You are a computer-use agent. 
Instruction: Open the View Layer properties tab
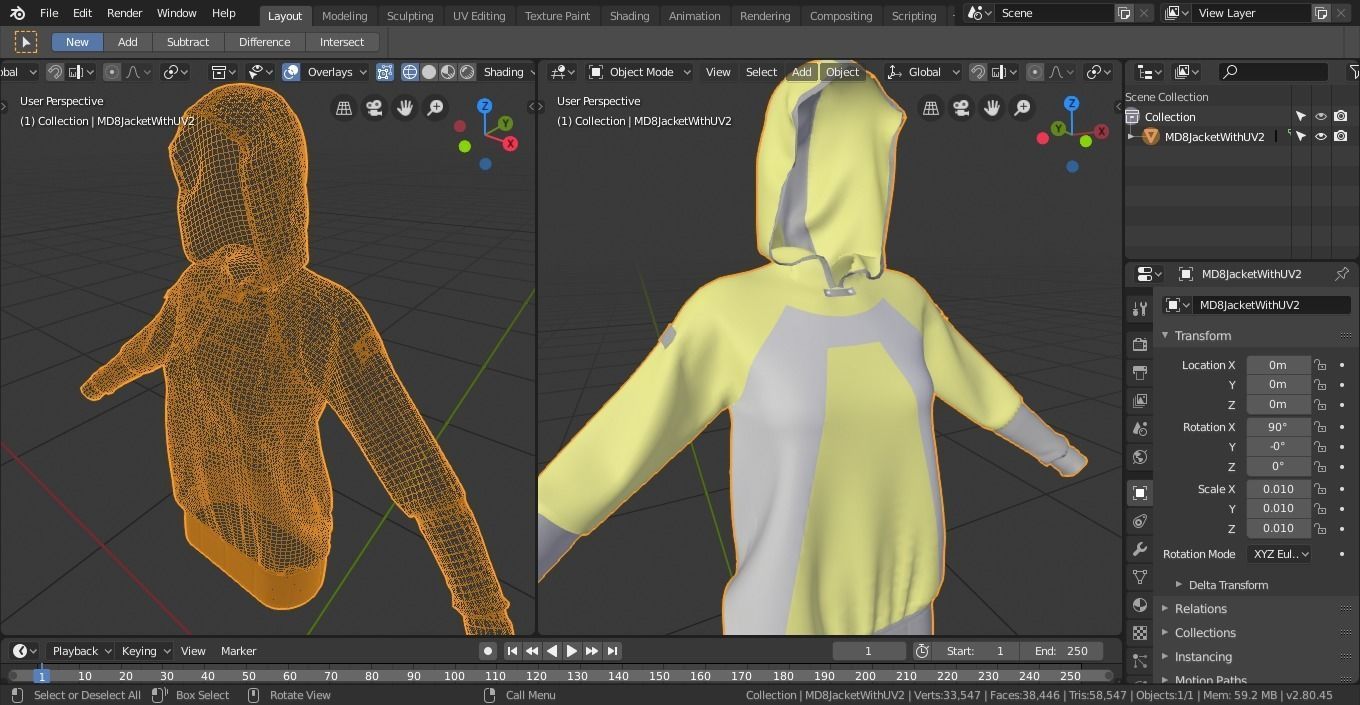coord(1139,400)
